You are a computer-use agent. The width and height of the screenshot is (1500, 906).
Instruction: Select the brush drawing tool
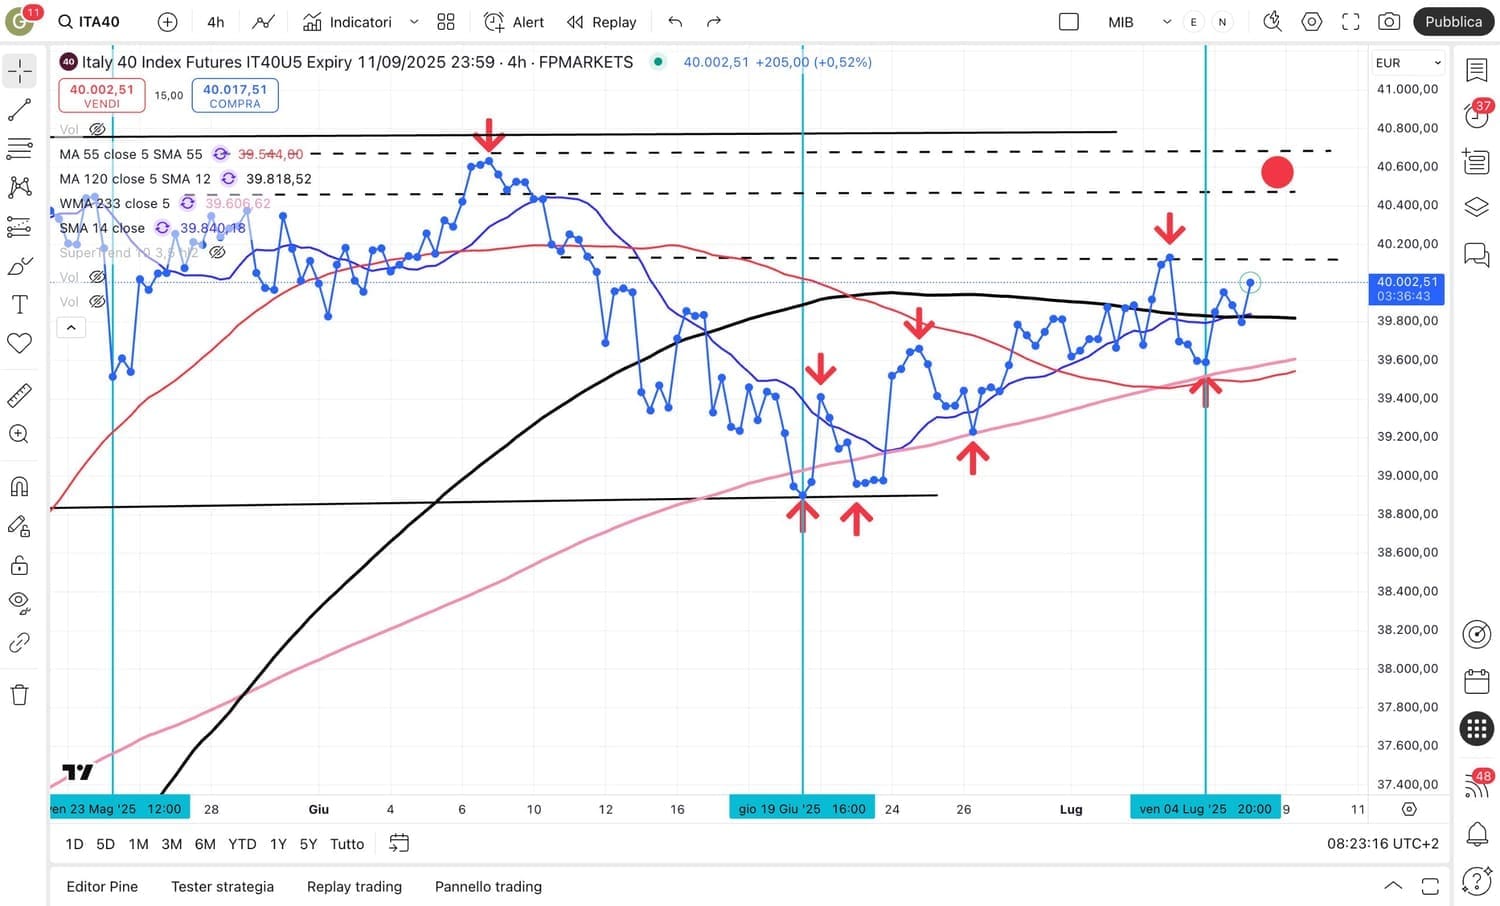[20, 266]
